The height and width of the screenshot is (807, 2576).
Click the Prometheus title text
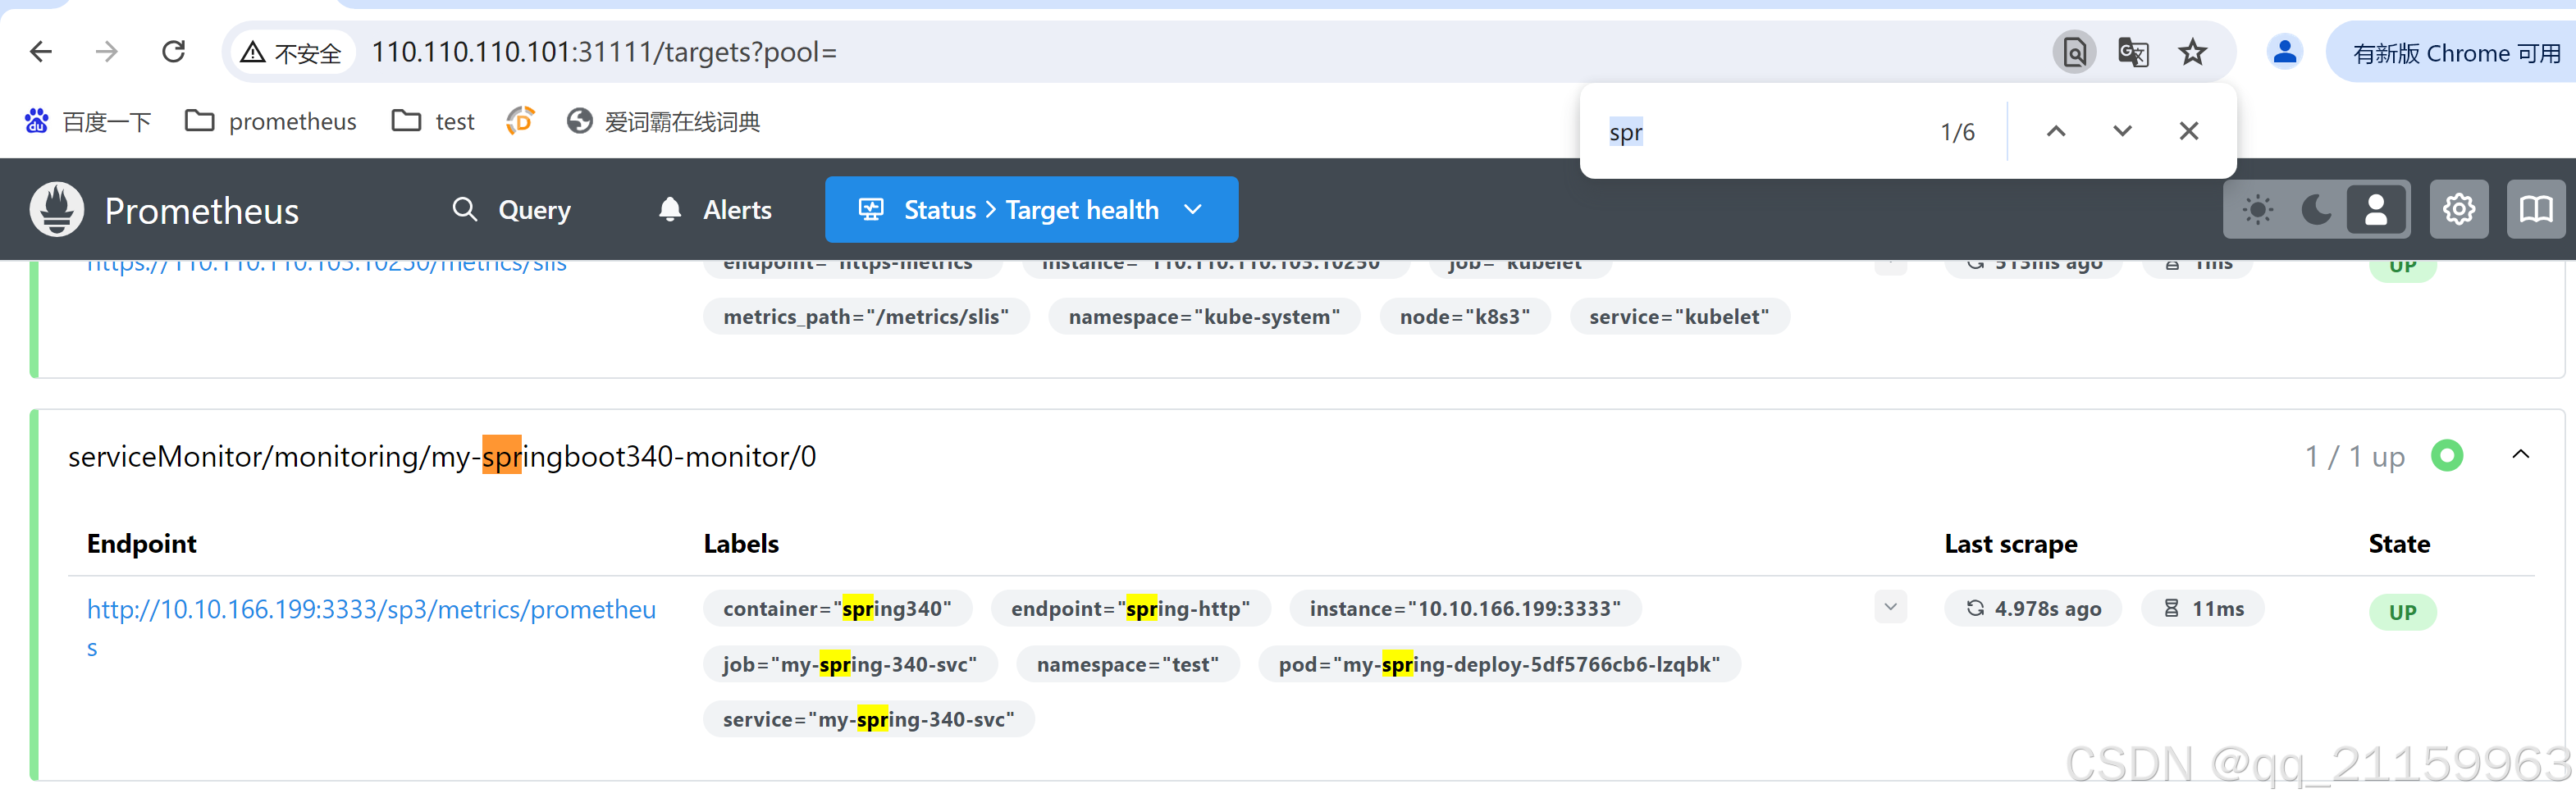(x=201, y=211)
